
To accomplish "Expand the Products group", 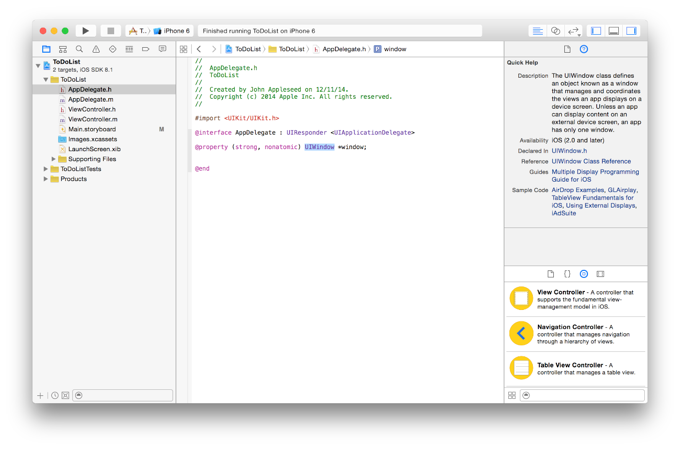I will (x=46, y=179).
